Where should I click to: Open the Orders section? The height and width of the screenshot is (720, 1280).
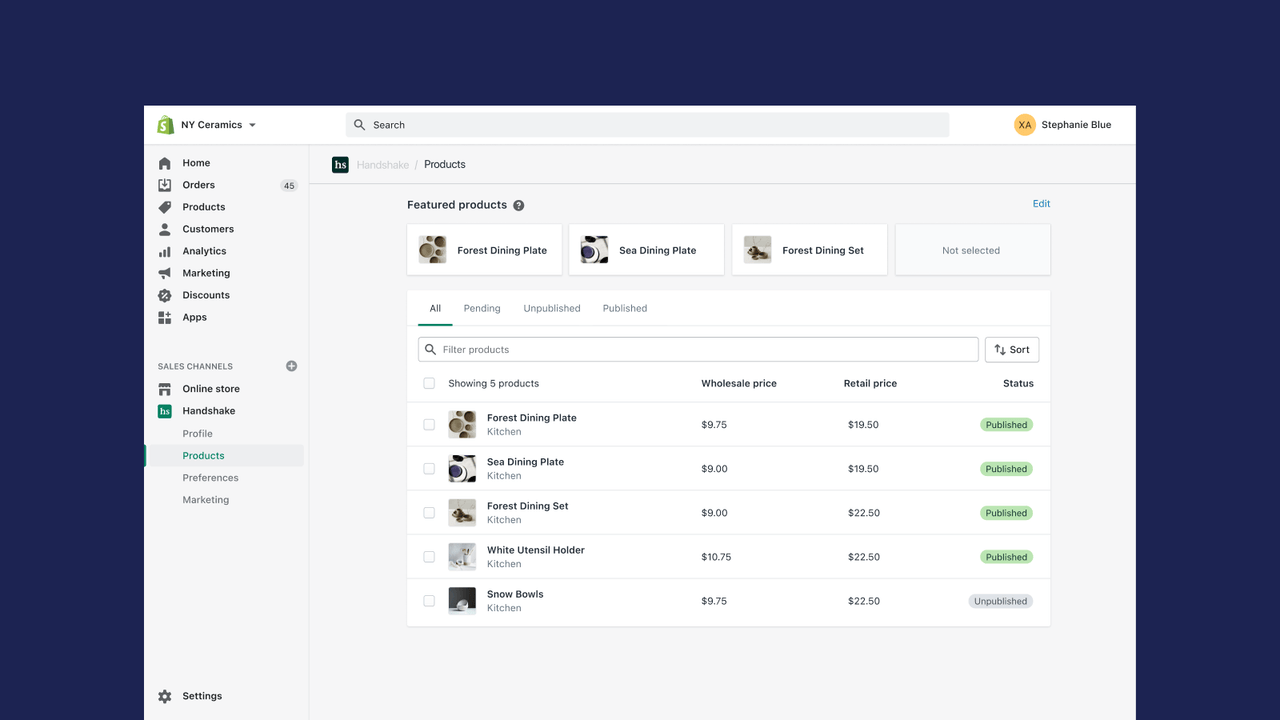click(198, 184)
